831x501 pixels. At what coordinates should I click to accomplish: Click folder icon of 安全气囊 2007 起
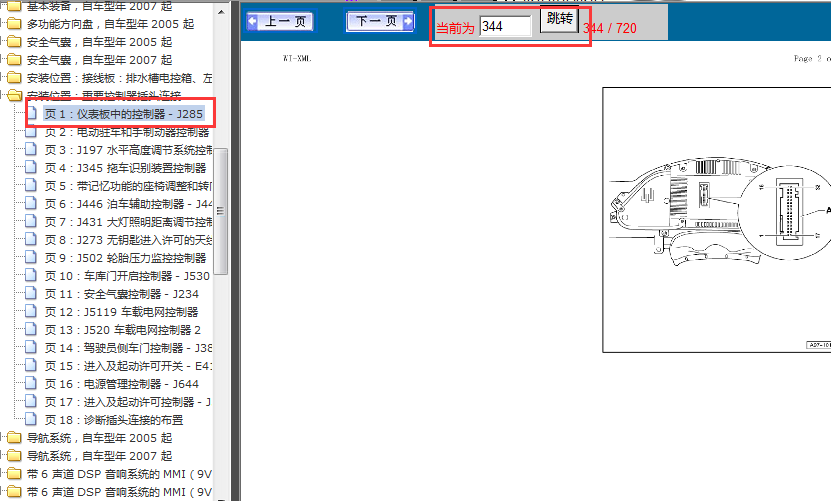[x=14, y=60]
